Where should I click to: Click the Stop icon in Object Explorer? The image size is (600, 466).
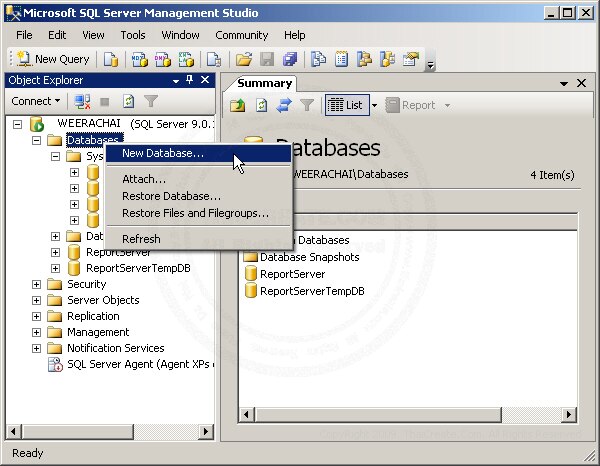[x=104, y=102]
